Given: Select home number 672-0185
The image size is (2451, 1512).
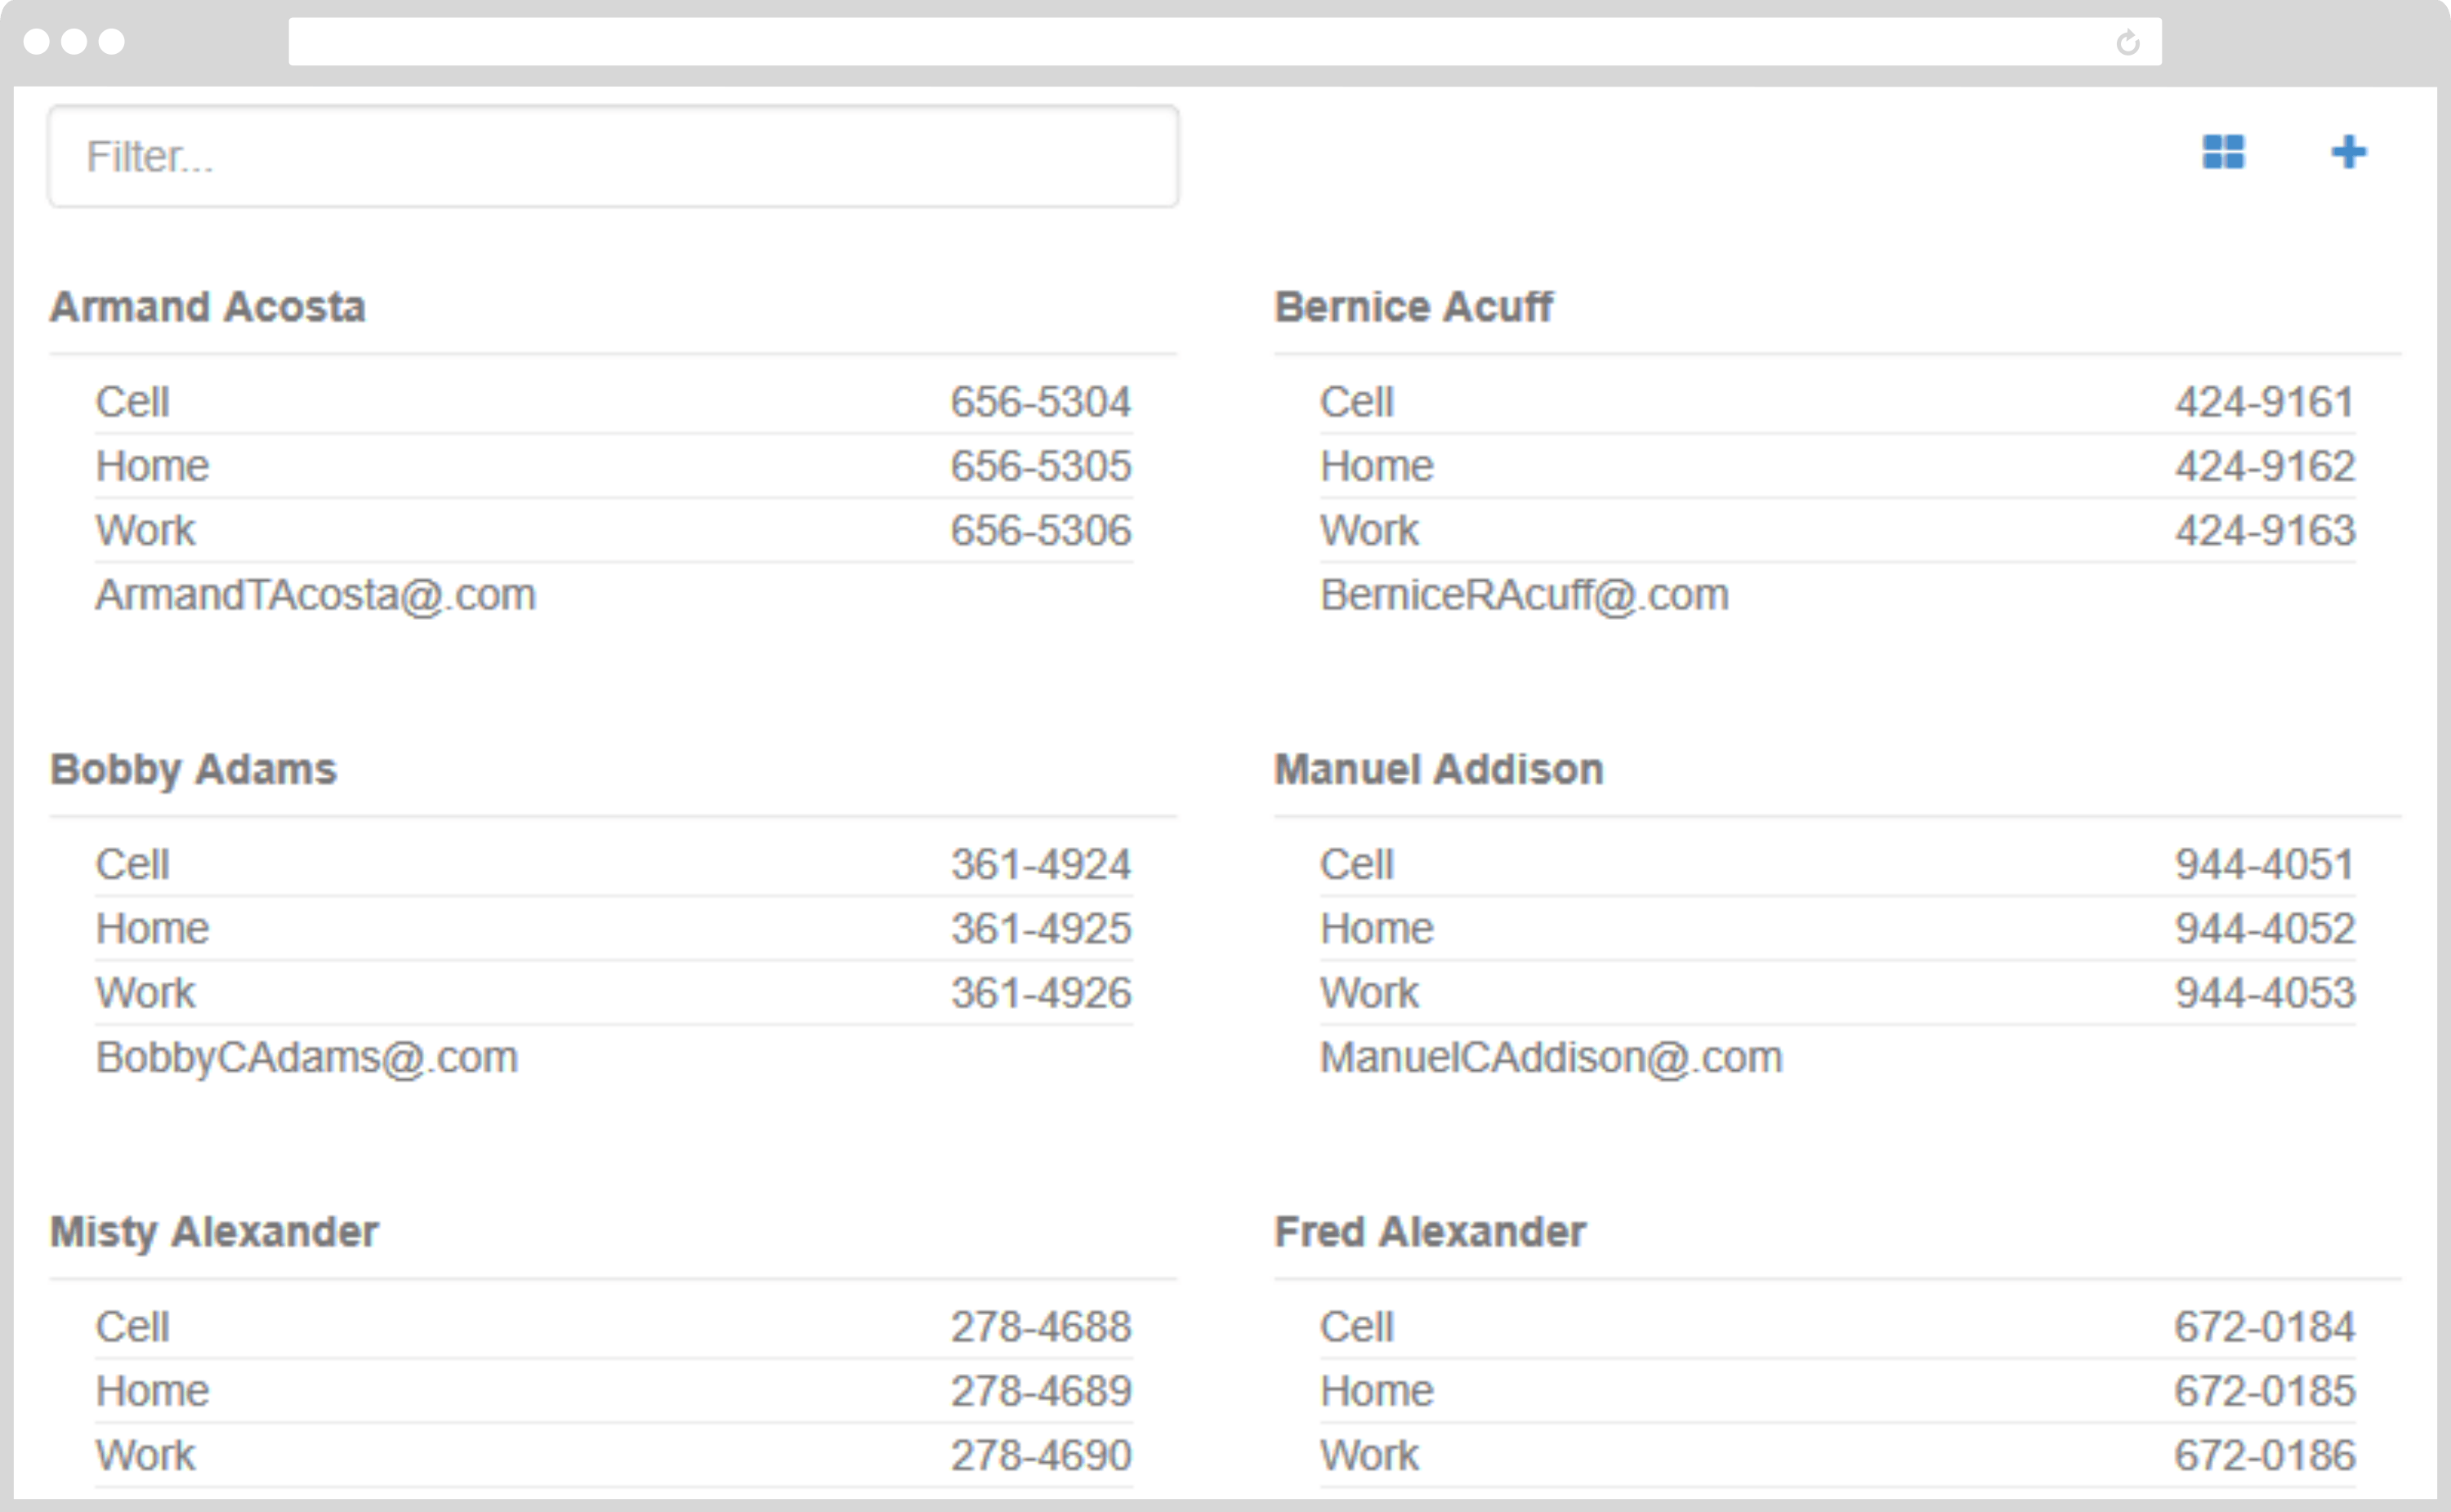Looking at the screenshot, I should pyautogui.click(x=2265, y=1391).
